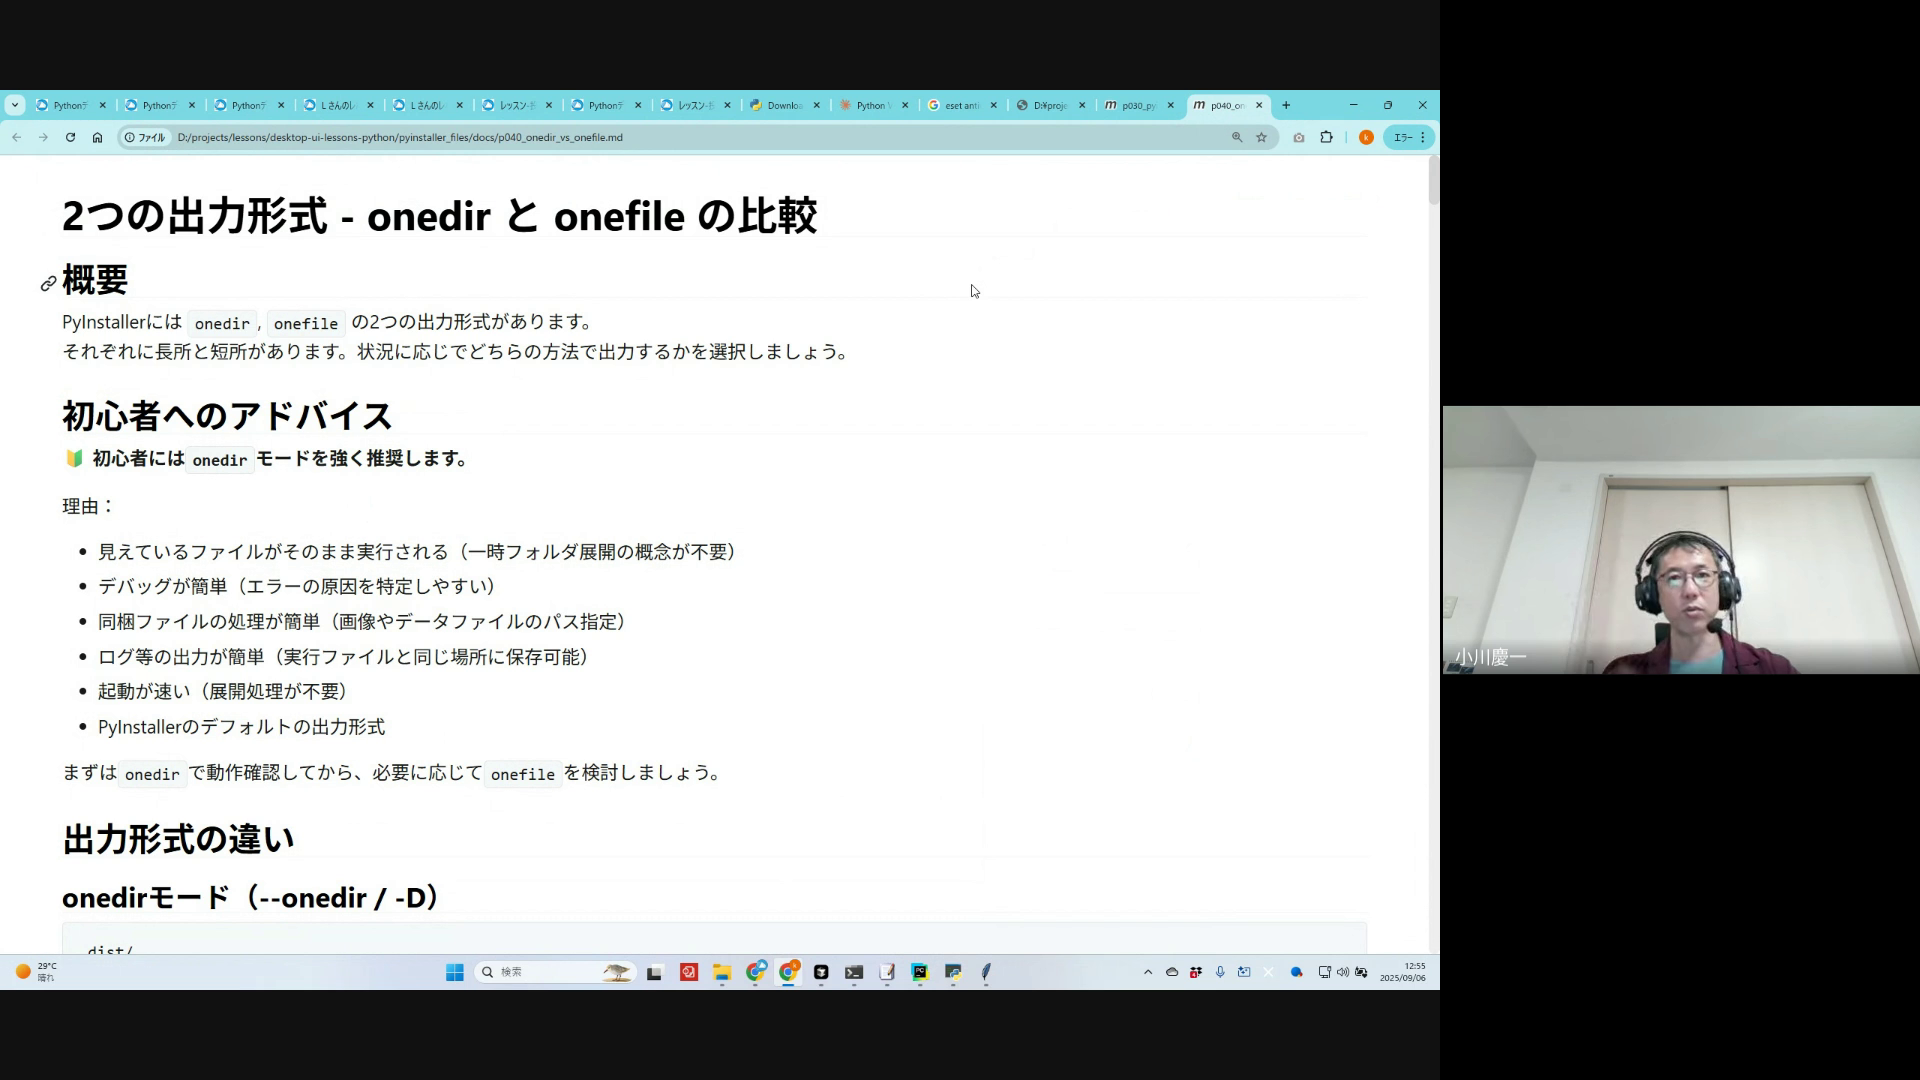Viewport: 1920px width, 1080px height.
Task: Open the エラー browser menu button
Action: pyautogui.click(x=1409, y=137)
